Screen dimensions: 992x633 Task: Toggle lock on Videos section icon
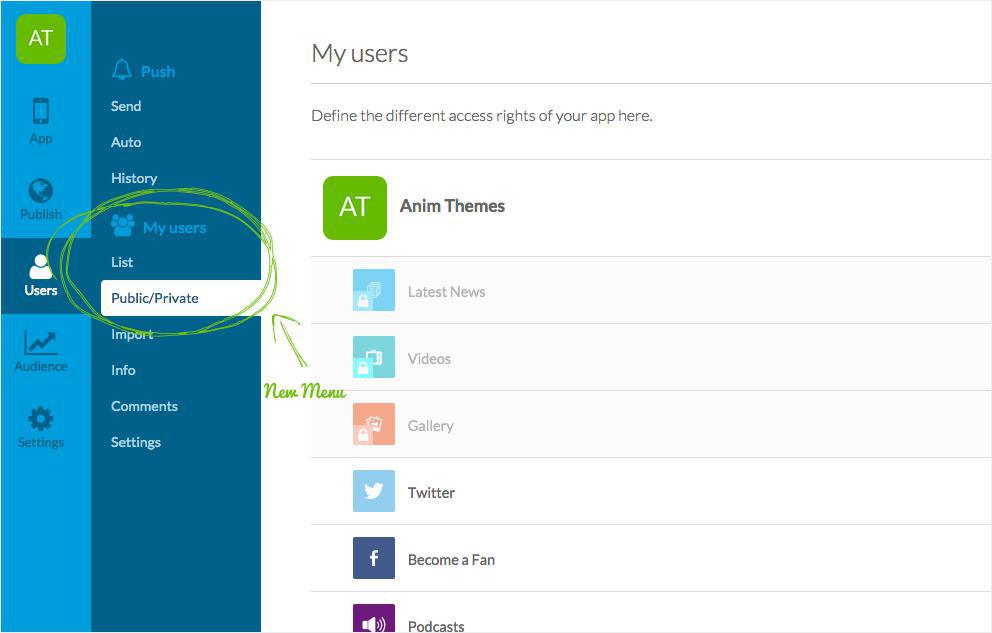click(363, 367)
